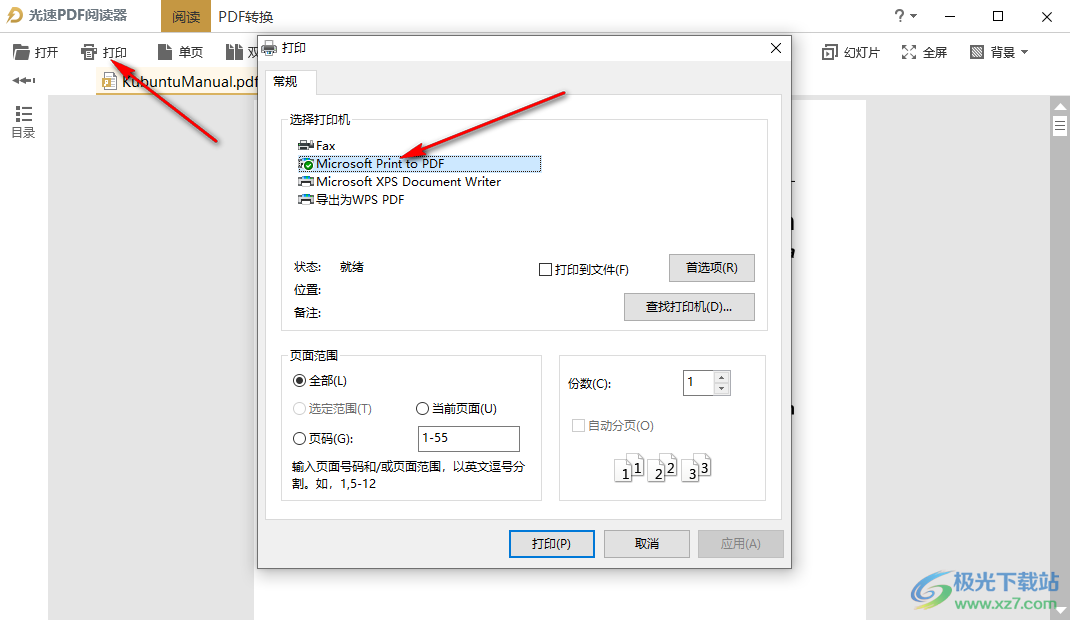Click the vertical scrollbar handle
The width and height of the screenshot is (1070, 620).
pyautogui.click(x=1060, y=125)
